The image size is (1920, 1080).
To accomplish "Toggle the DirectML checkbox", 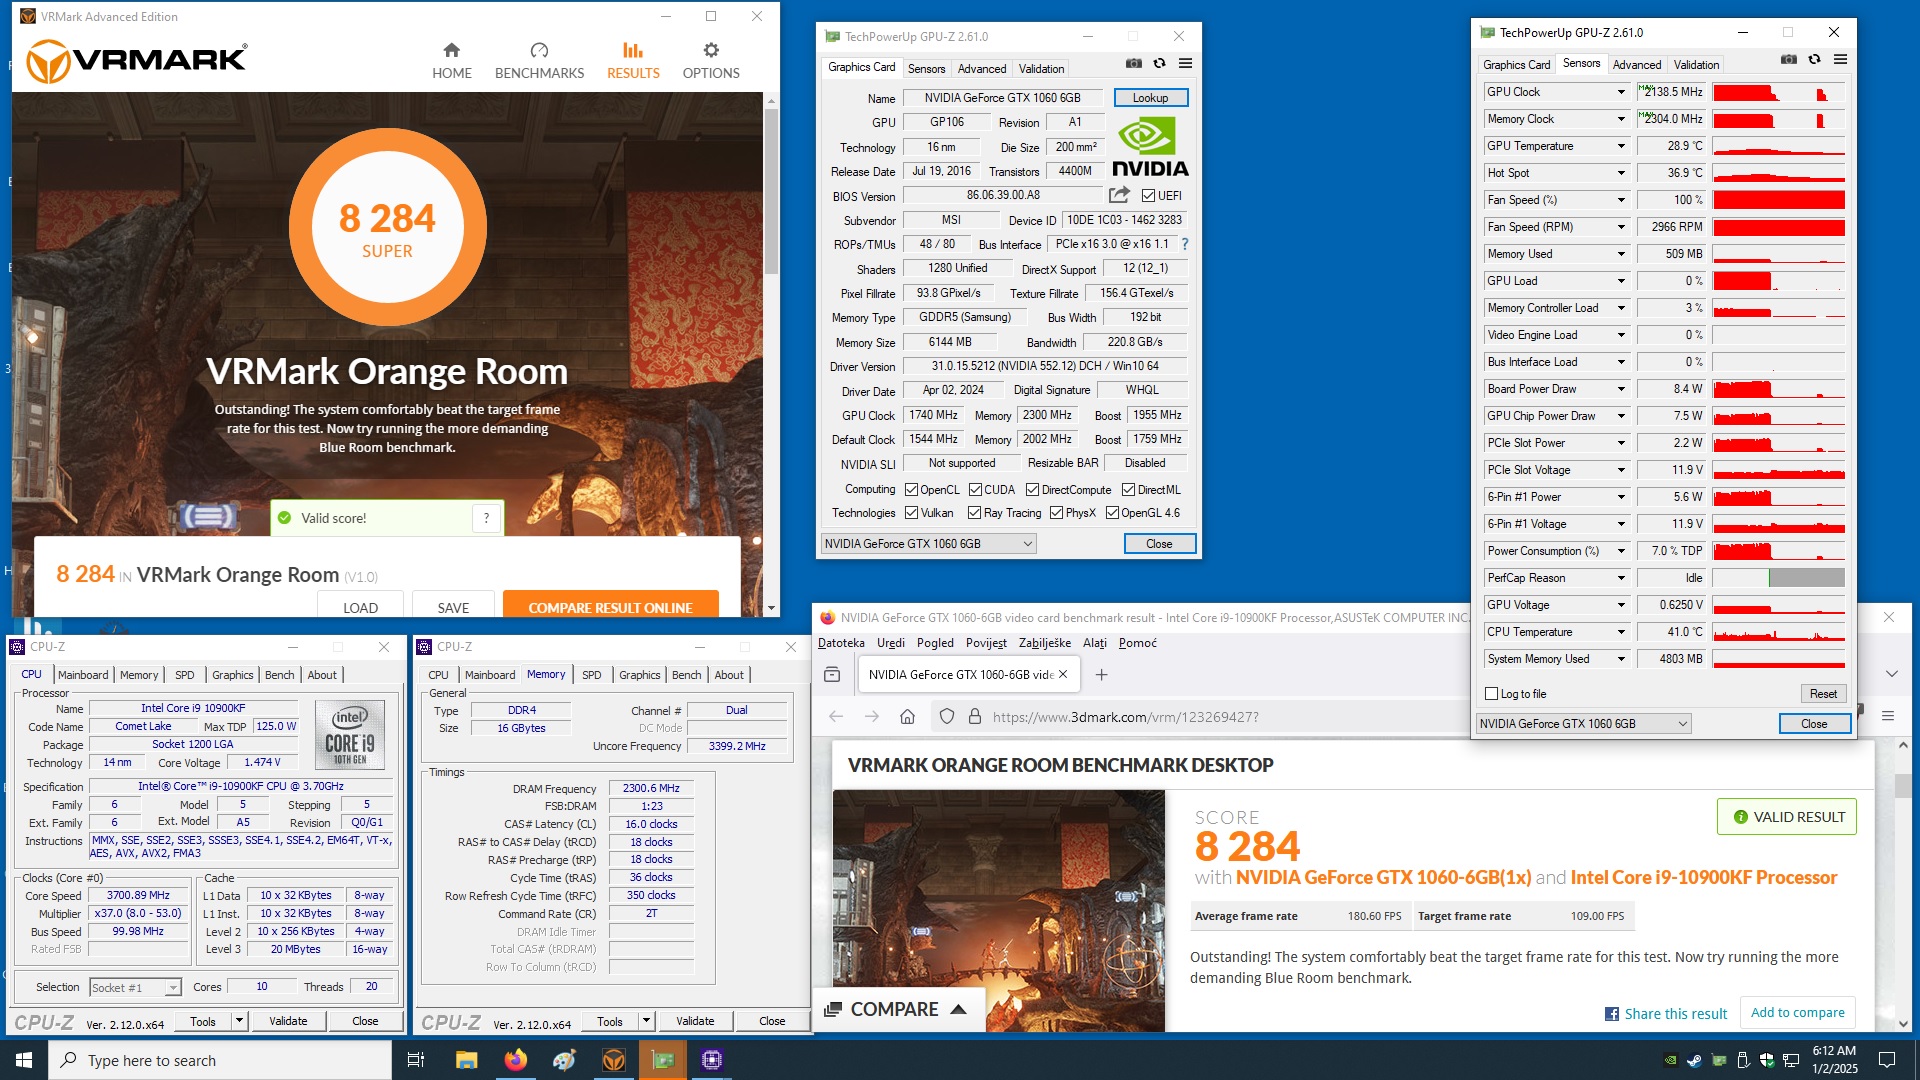I will point(1128,490).
